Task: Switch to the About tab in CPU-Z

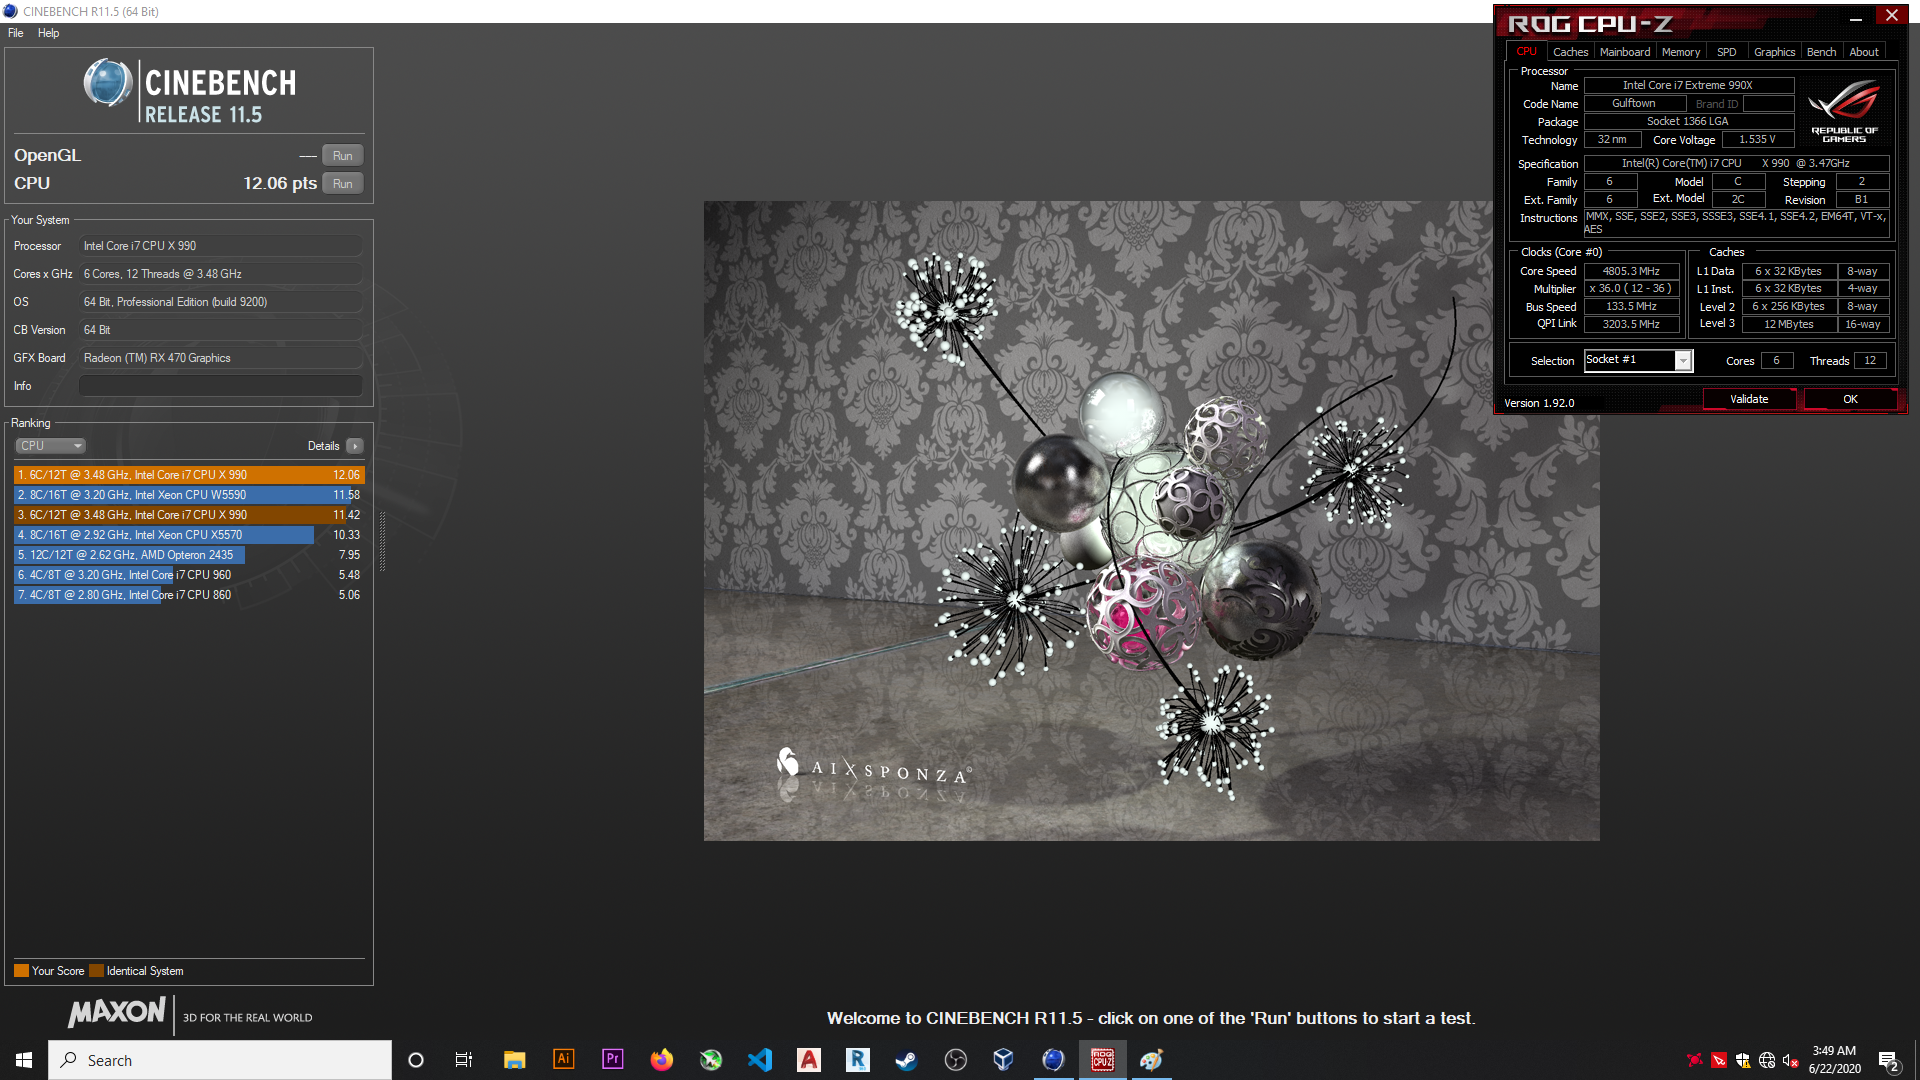Action: pyautogui.click(x=1864, y=52)
